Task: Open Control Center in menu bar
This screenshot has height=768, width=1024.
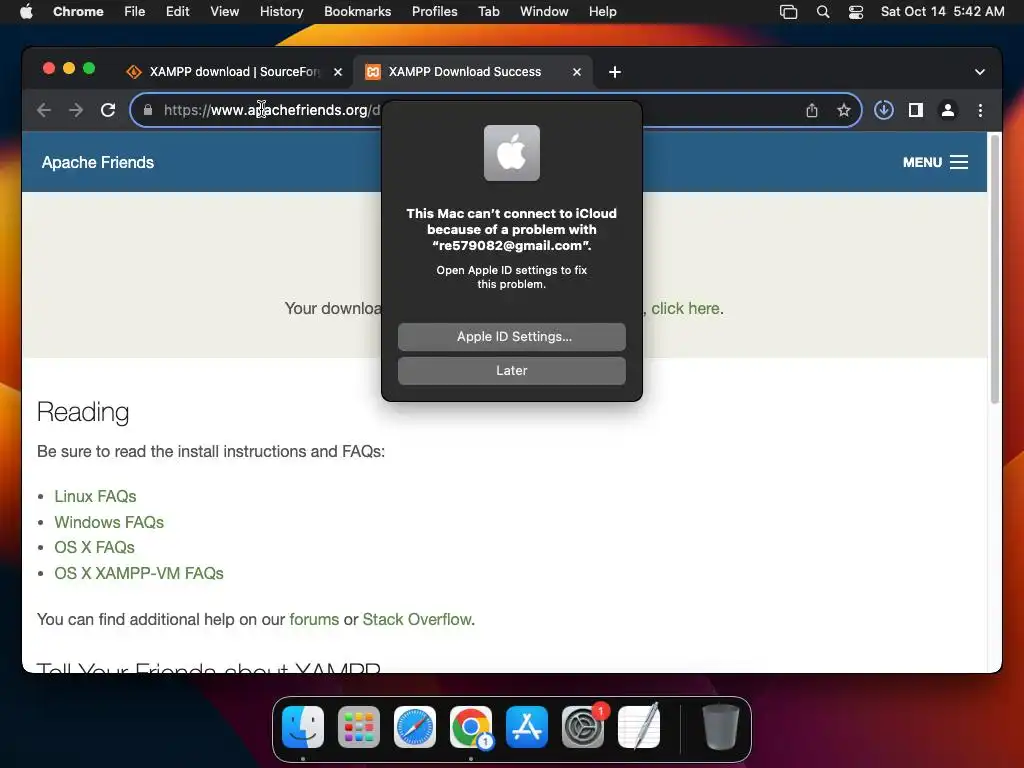Action: coord(856,12)
